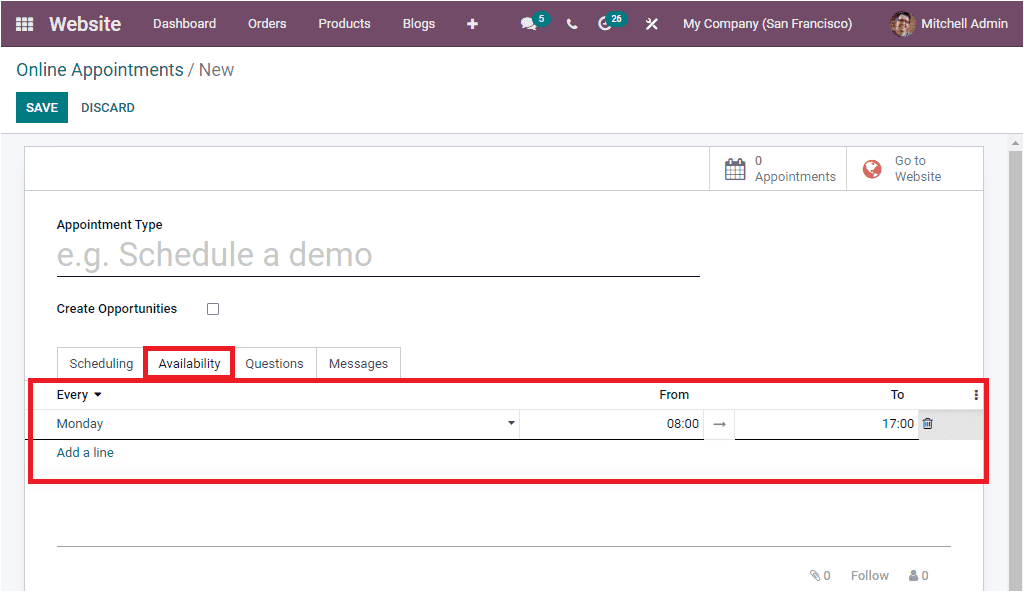
Task: Open the Monday weekday dropdown
Action: pos(510,423)
